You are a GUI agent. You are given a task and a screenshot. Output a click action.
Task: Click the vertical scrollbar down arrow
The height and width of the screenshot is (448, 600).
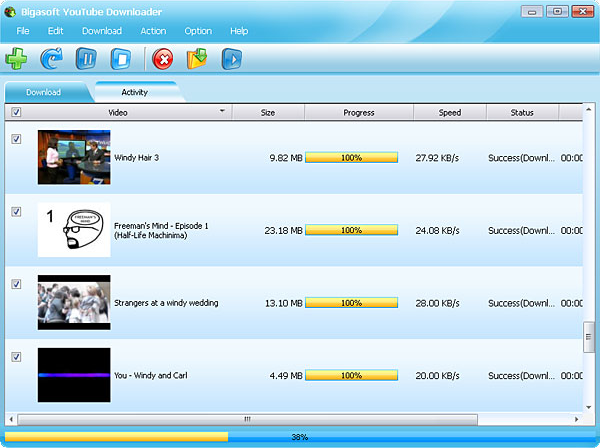(589, 407)
